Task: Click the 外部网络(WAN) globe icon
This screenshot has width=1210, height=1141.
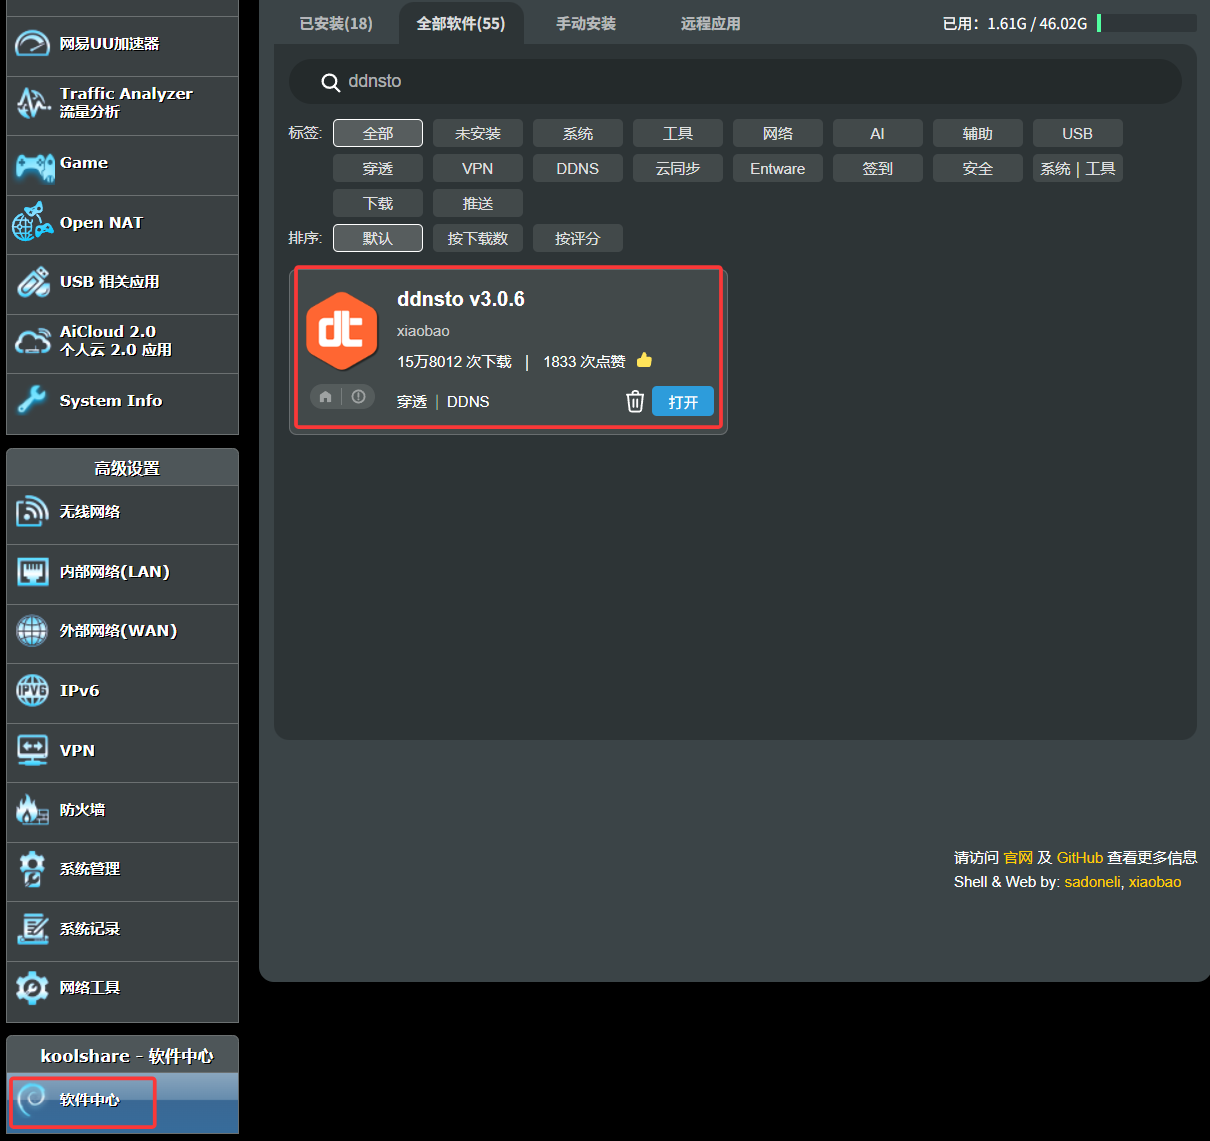Action: click(x=32, y=631)
